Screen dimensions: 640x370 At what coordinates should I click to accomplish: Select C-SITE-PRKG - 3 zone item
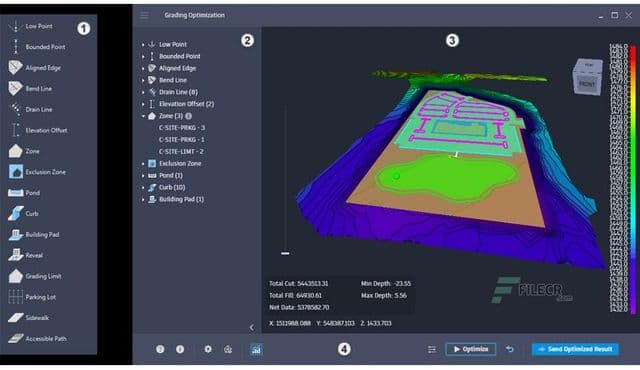coord(182,128)
